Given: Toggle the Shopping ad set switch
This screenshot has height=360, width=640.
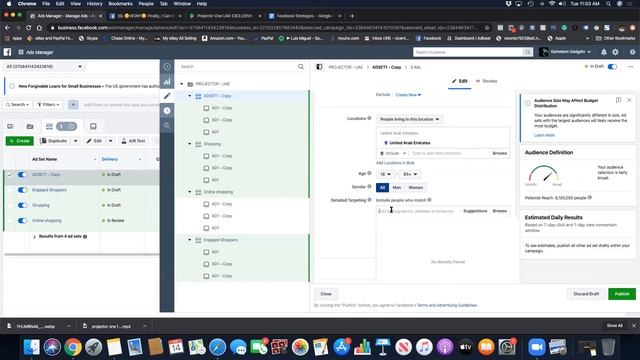Looking at the screenshot, I should (x=22, y=205).
